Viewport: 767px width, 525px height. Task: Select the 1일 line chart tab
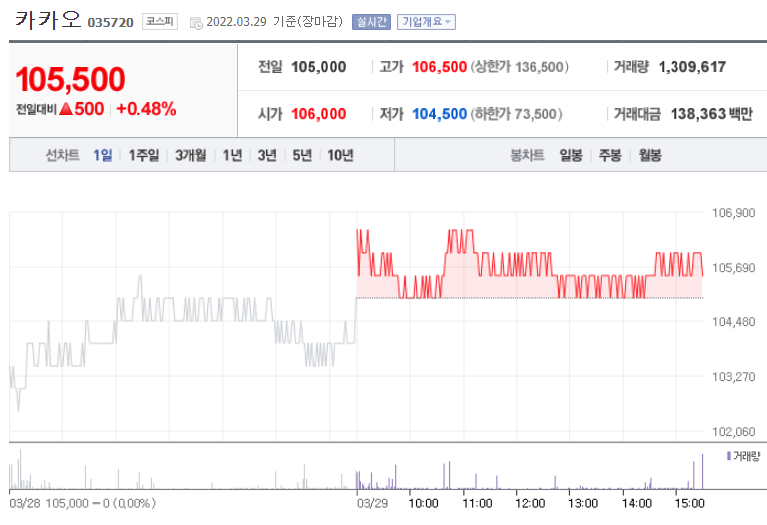(x=103, y=156)
